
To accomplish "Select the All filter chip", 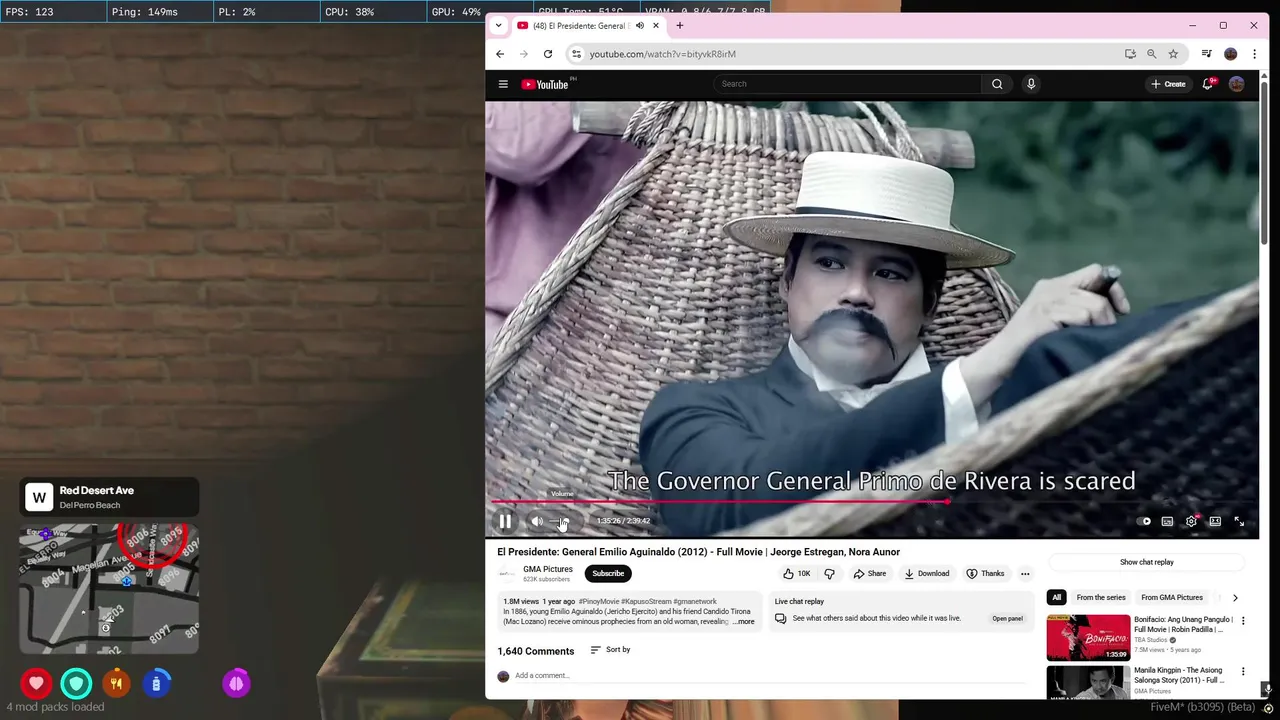I will tap(1056, 597).
